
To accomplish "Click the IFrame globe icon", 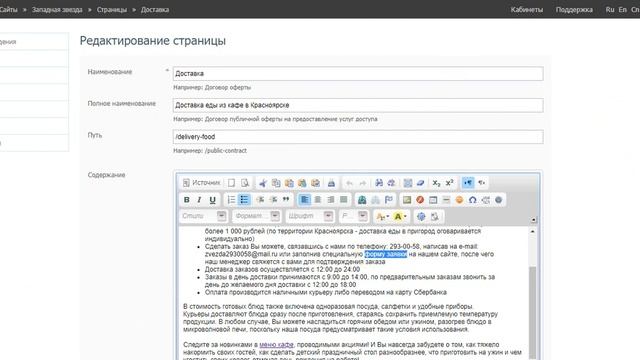I will 498,200.
